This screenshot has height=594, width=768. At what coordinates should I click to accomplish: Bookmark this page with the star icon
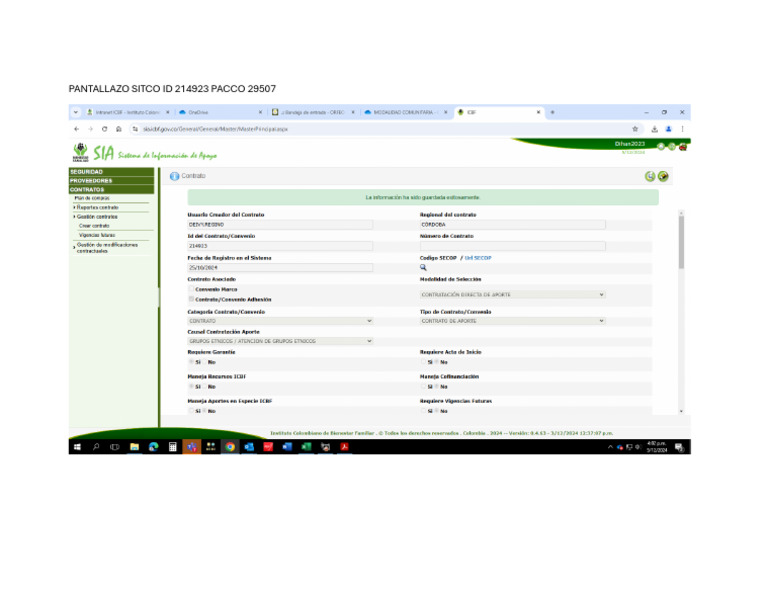tap(636, 129)
